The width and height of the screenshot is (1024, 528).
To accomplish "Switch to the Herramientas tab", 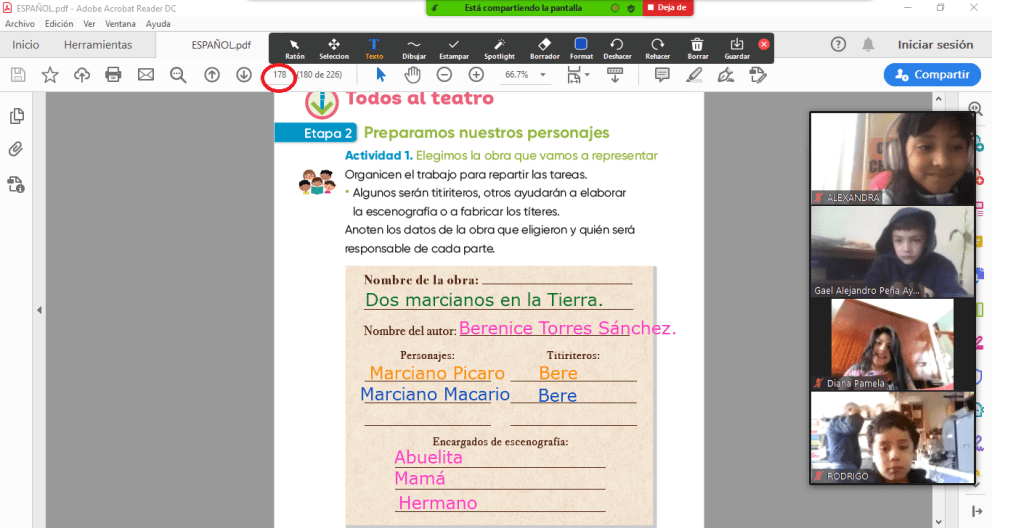I will click(98, 45).
